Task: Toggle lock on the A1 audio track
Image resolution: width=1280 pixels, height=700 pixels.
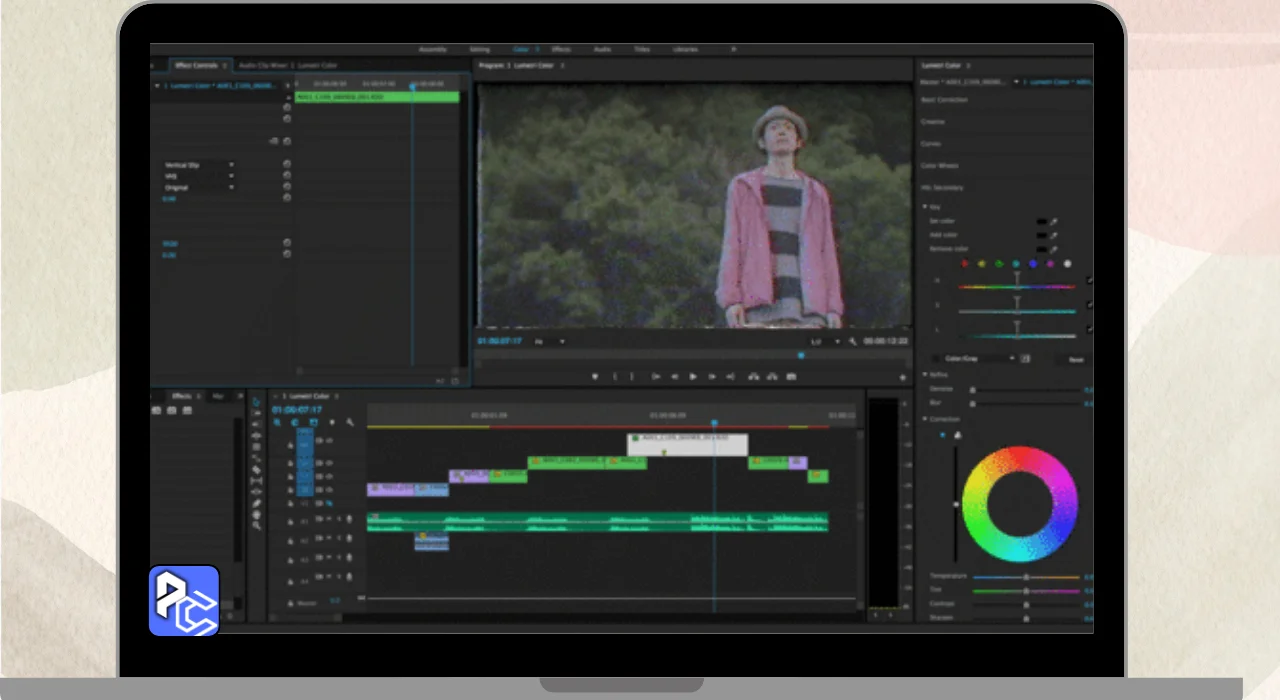Action: coord(292,521)
